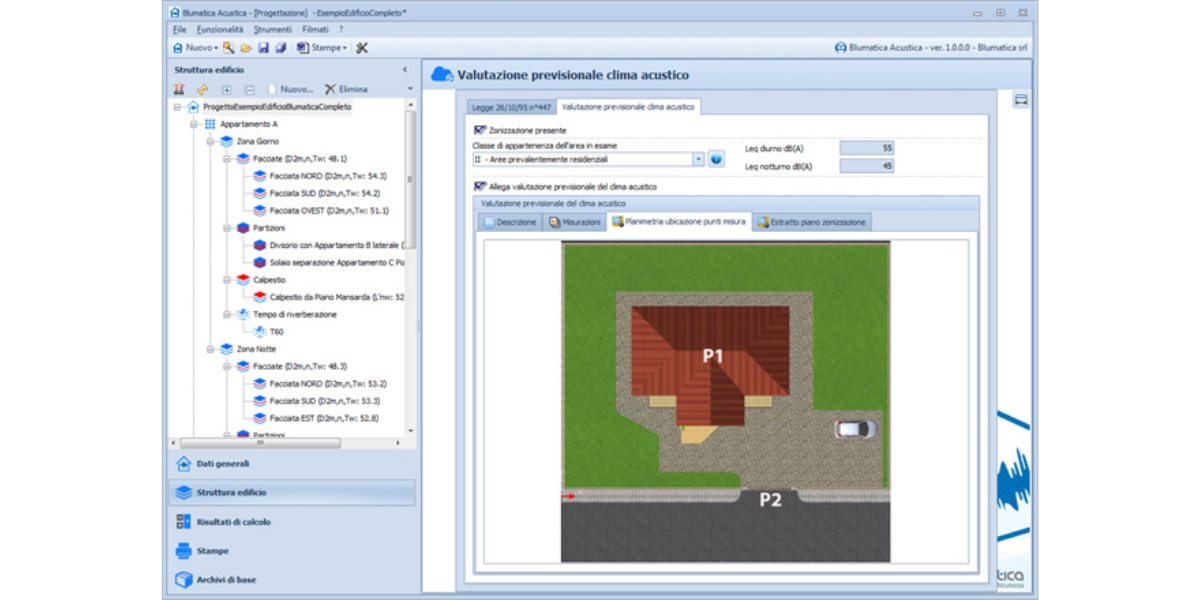Collapse the Zona Giorno tree node
This screenshot has width=1200, height=600.
[x=211, y=142]
